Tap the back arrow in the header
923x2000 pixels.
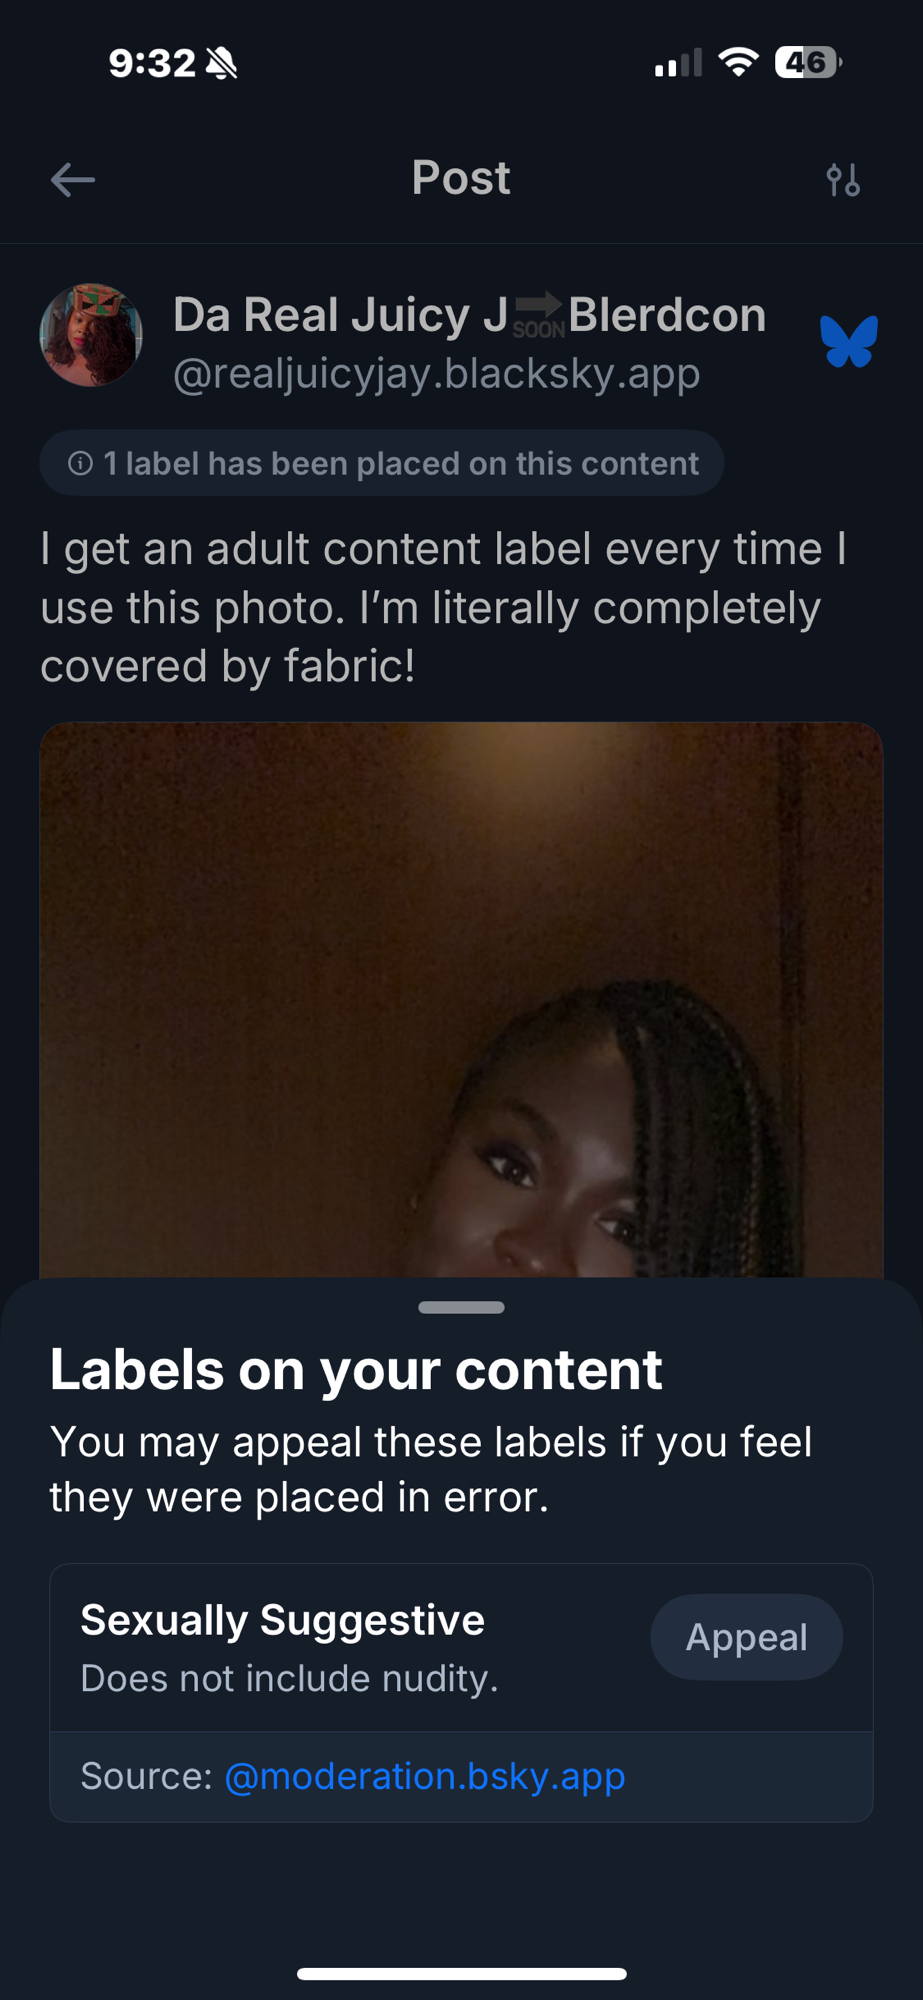[72, 180]
